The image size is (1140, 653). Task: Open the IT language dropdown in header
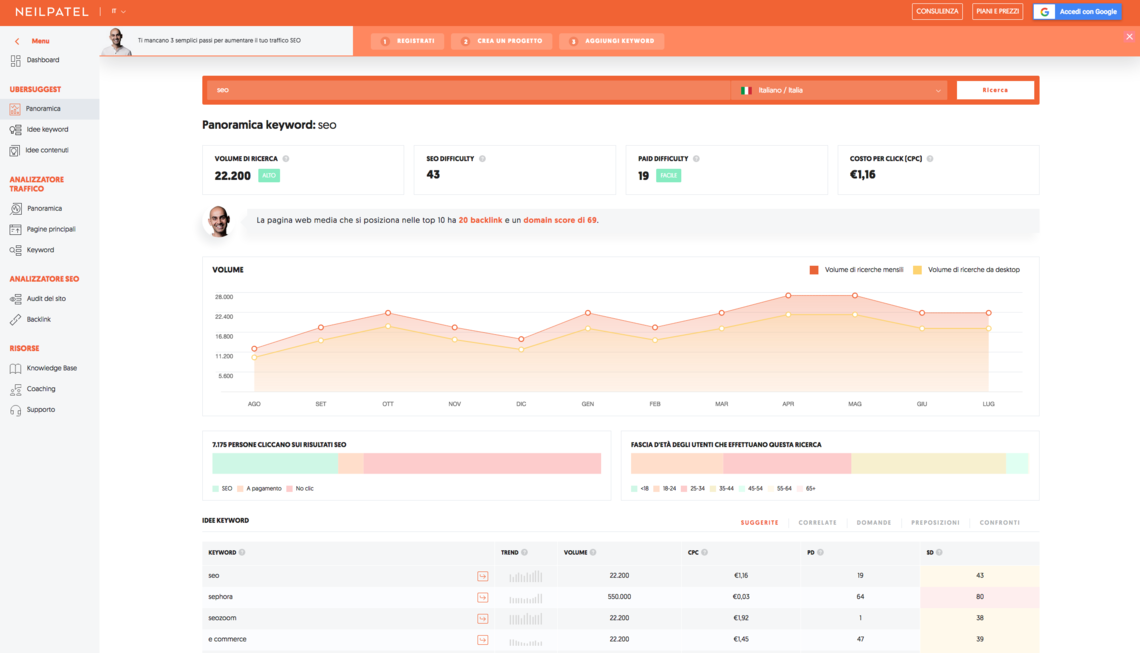point(119,12)
